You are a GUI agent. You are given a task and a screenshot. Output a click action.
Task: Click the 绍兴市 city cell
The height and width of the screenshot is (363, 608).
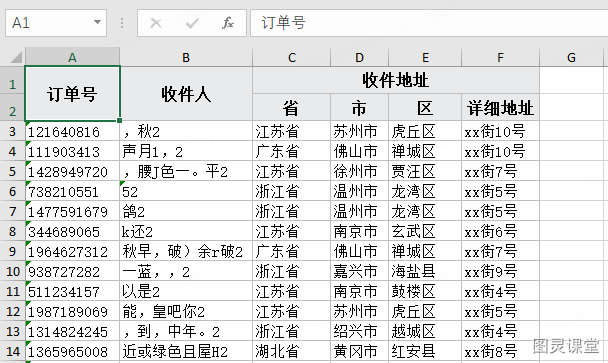[359, 331]
